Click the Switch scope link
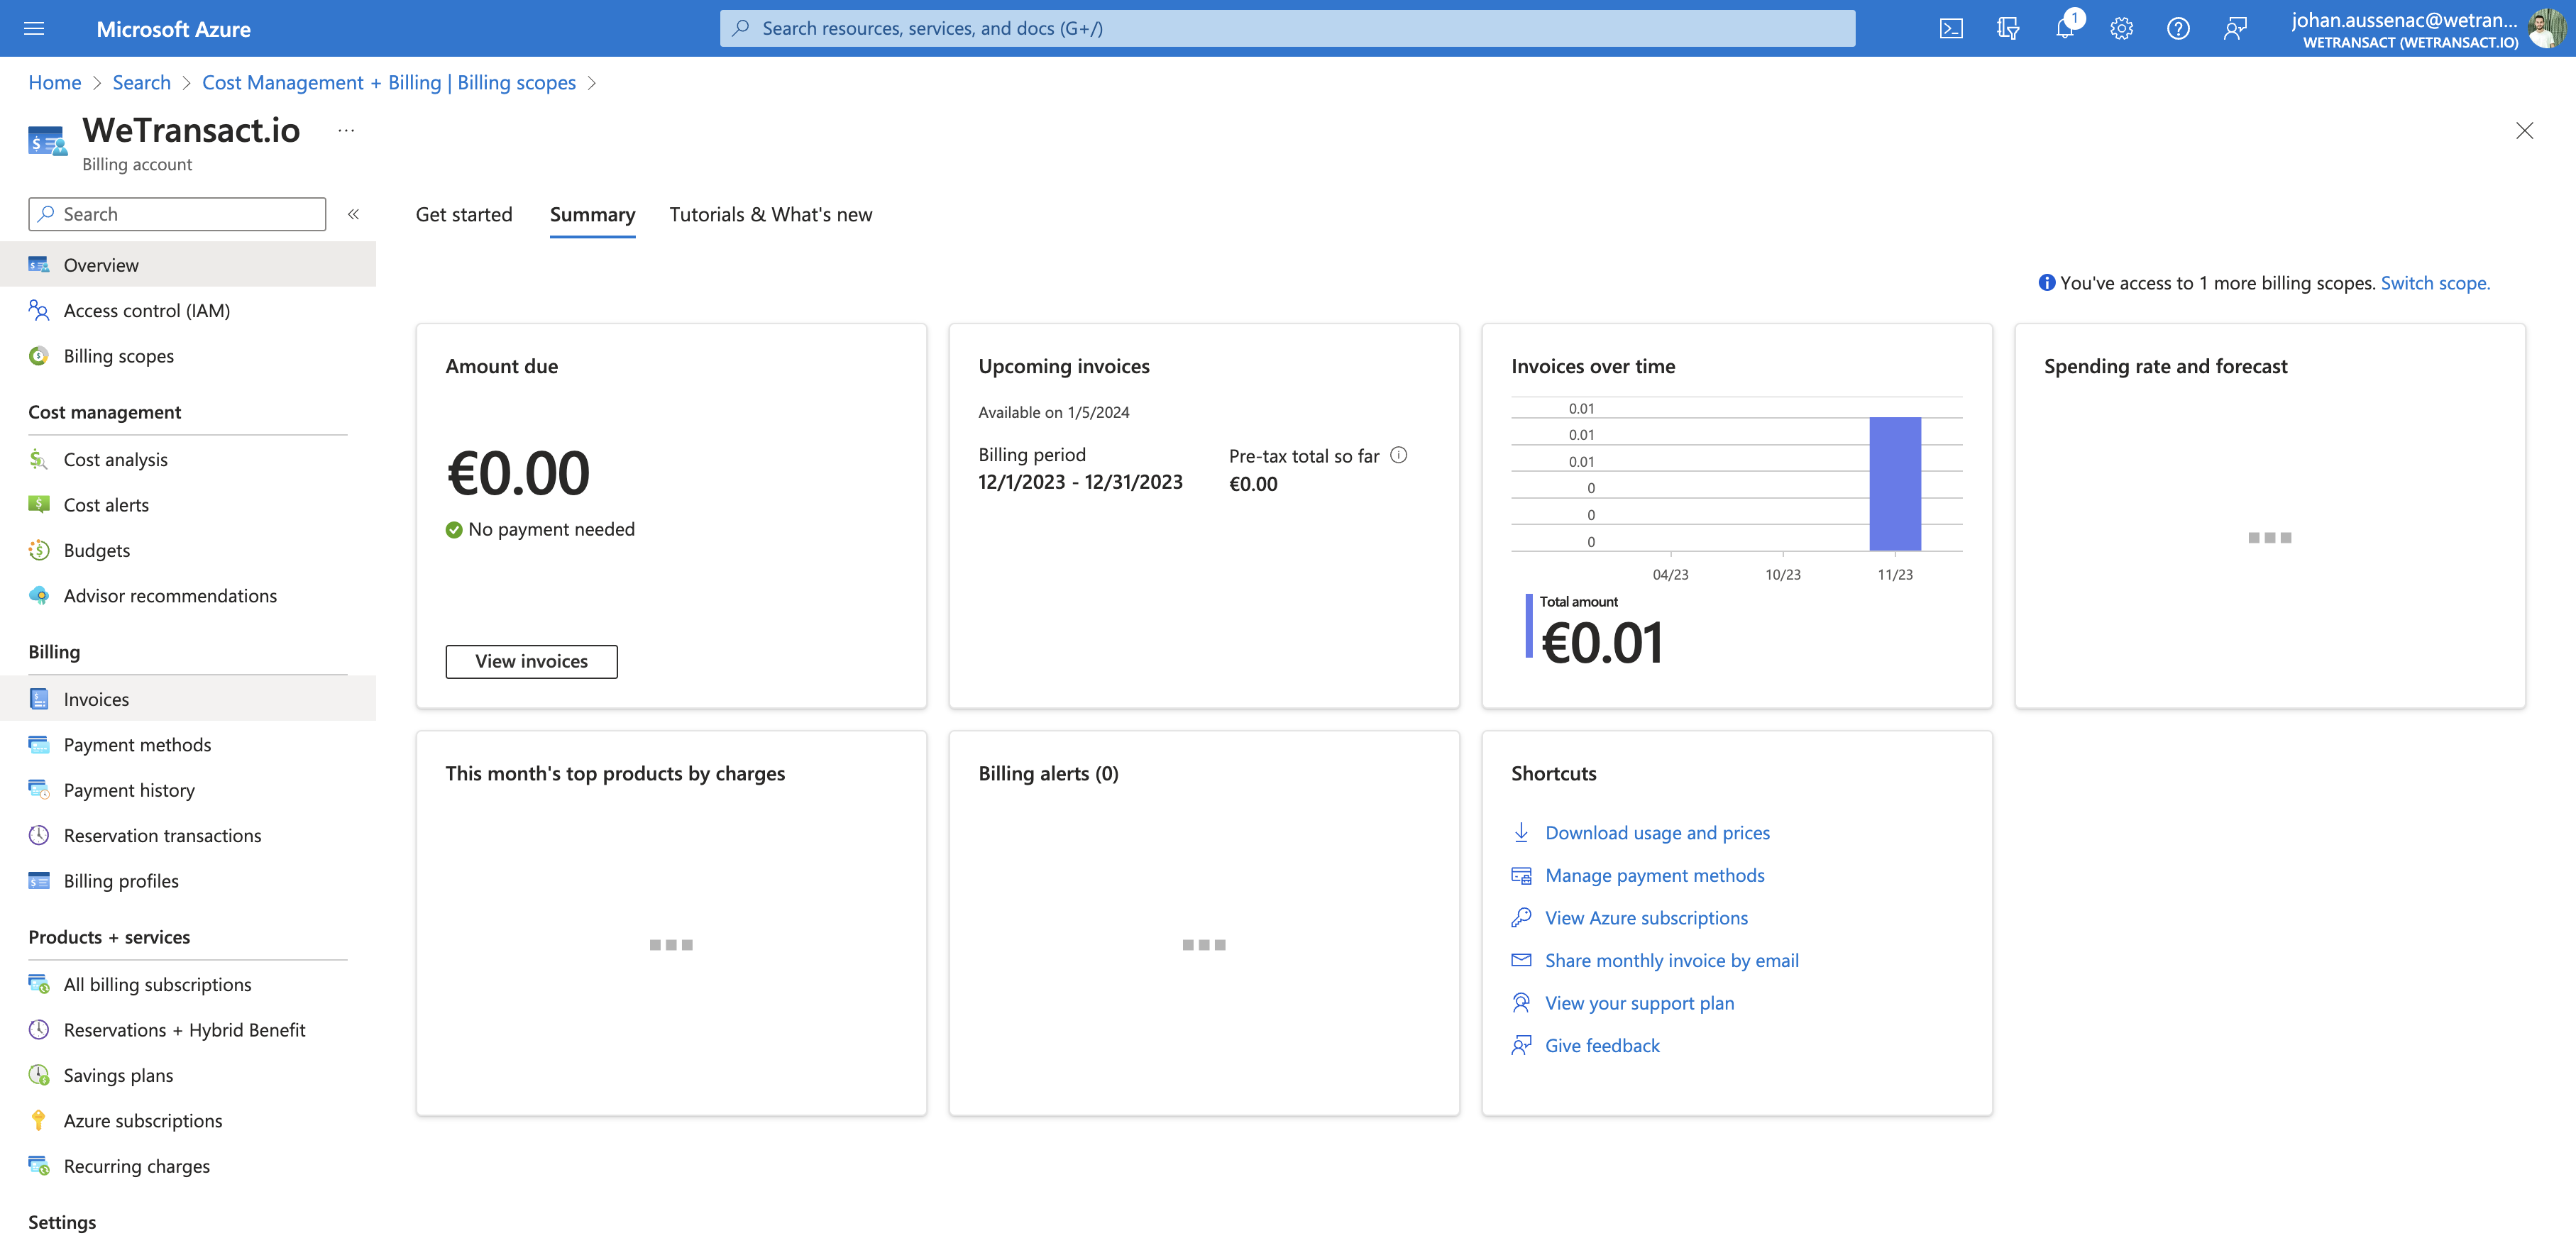The height and width of the screenshot is (1243, 2576). (x=2435, y=283)
